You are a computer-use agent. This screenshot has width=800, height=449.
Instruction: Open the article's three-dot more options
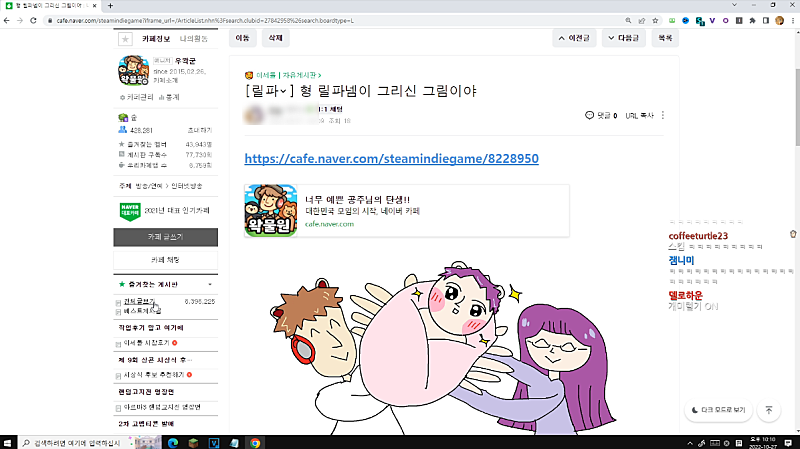(663, 115)
